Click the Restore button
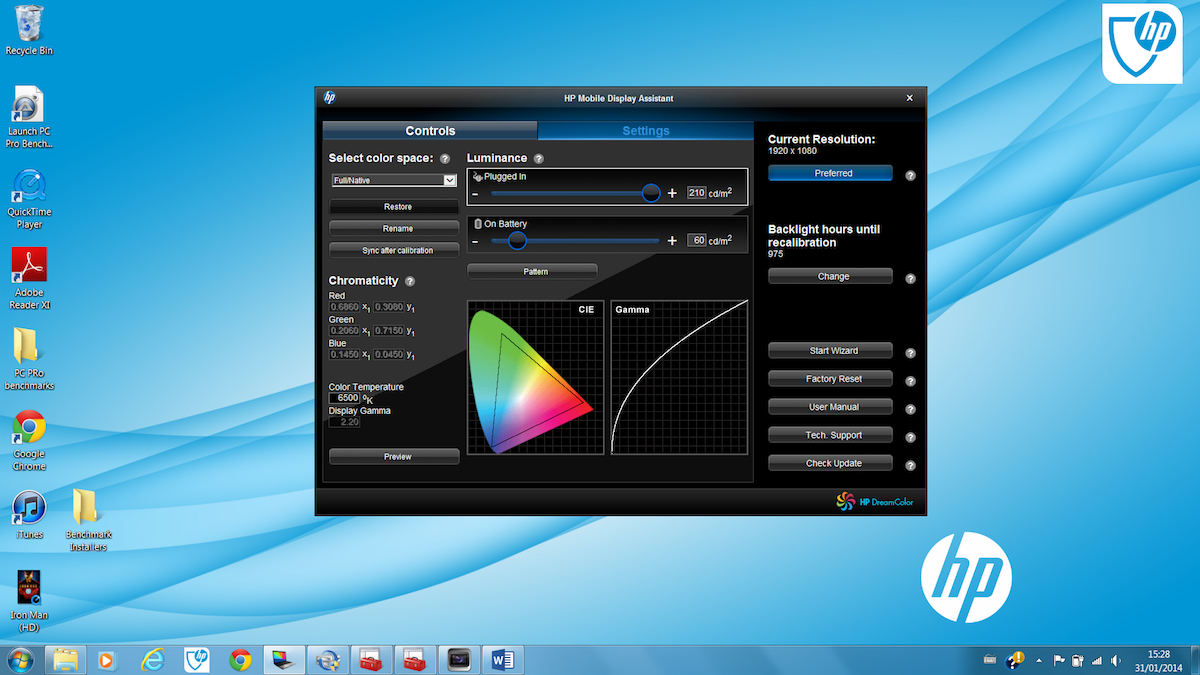 click(x=397, y=207)
